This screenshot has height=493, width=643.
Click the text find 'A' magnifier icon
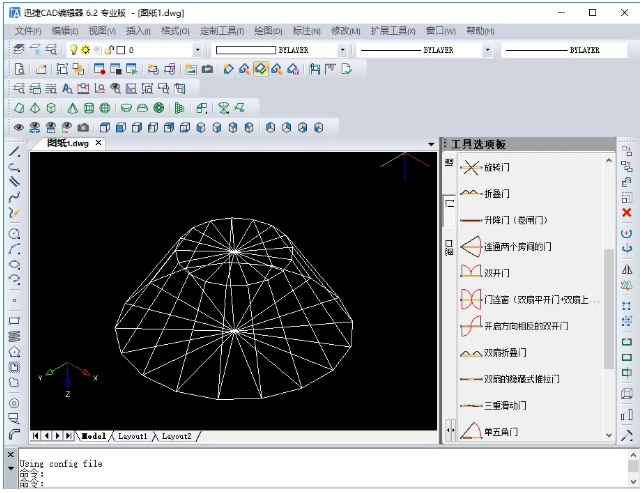coord(67,89)
